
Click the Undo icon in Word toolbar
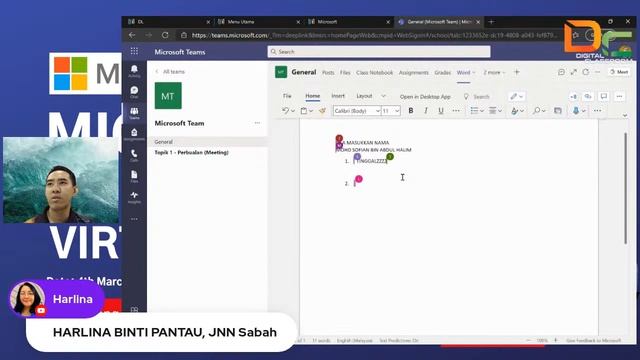tap(285, 111)
